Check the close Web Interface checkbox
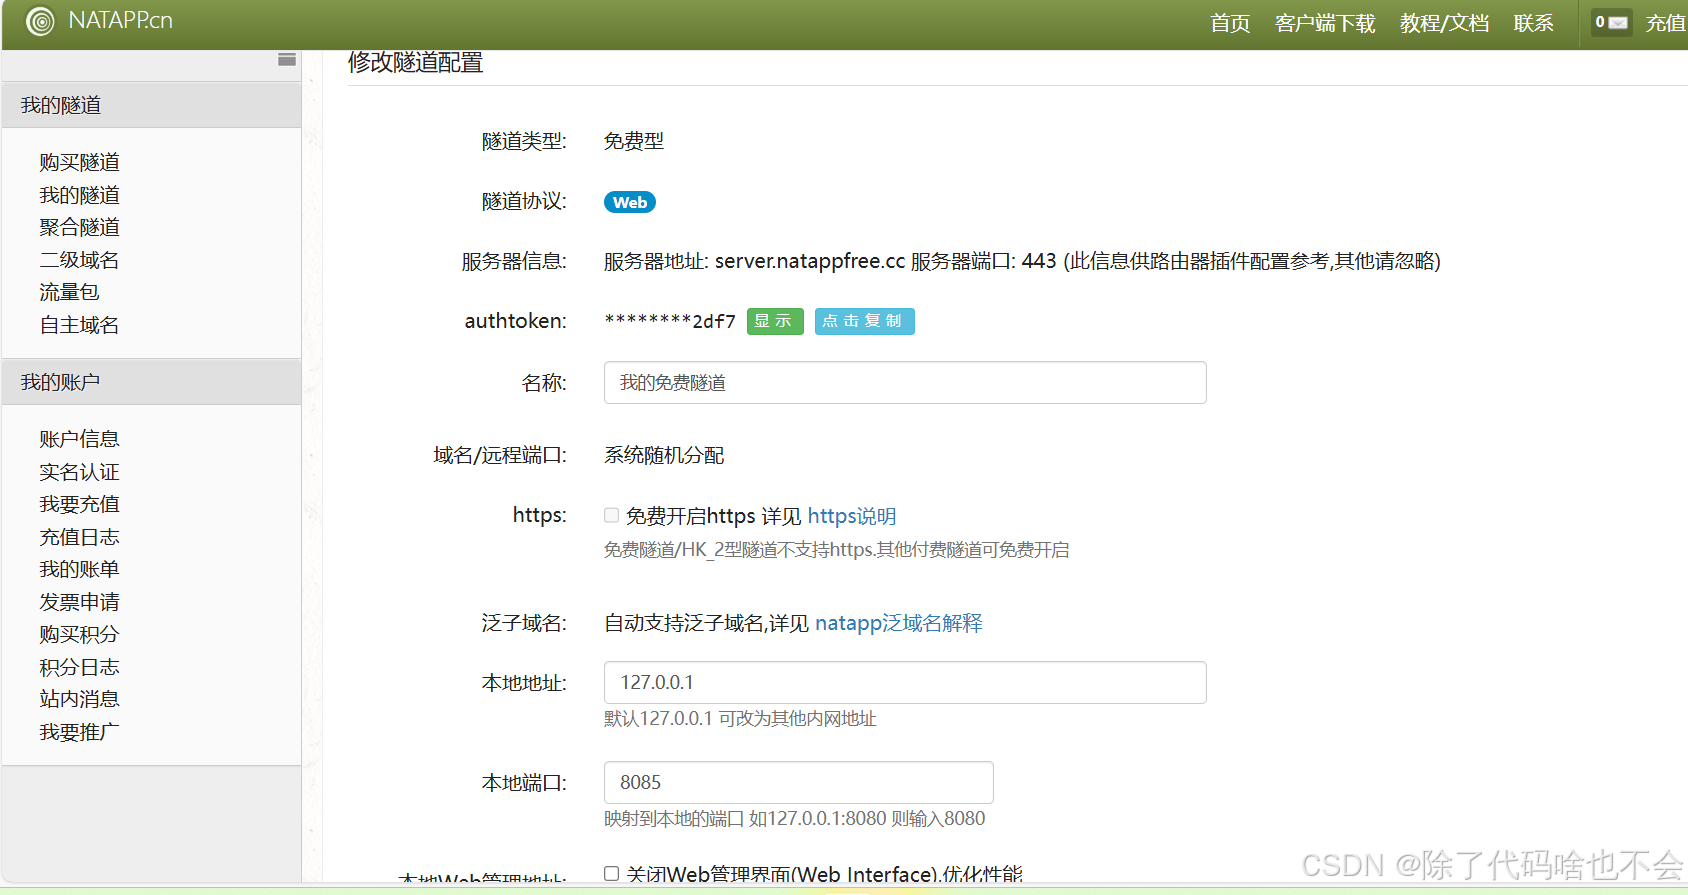This screenshot has height=895, width=1688. [x=611, y=873]
